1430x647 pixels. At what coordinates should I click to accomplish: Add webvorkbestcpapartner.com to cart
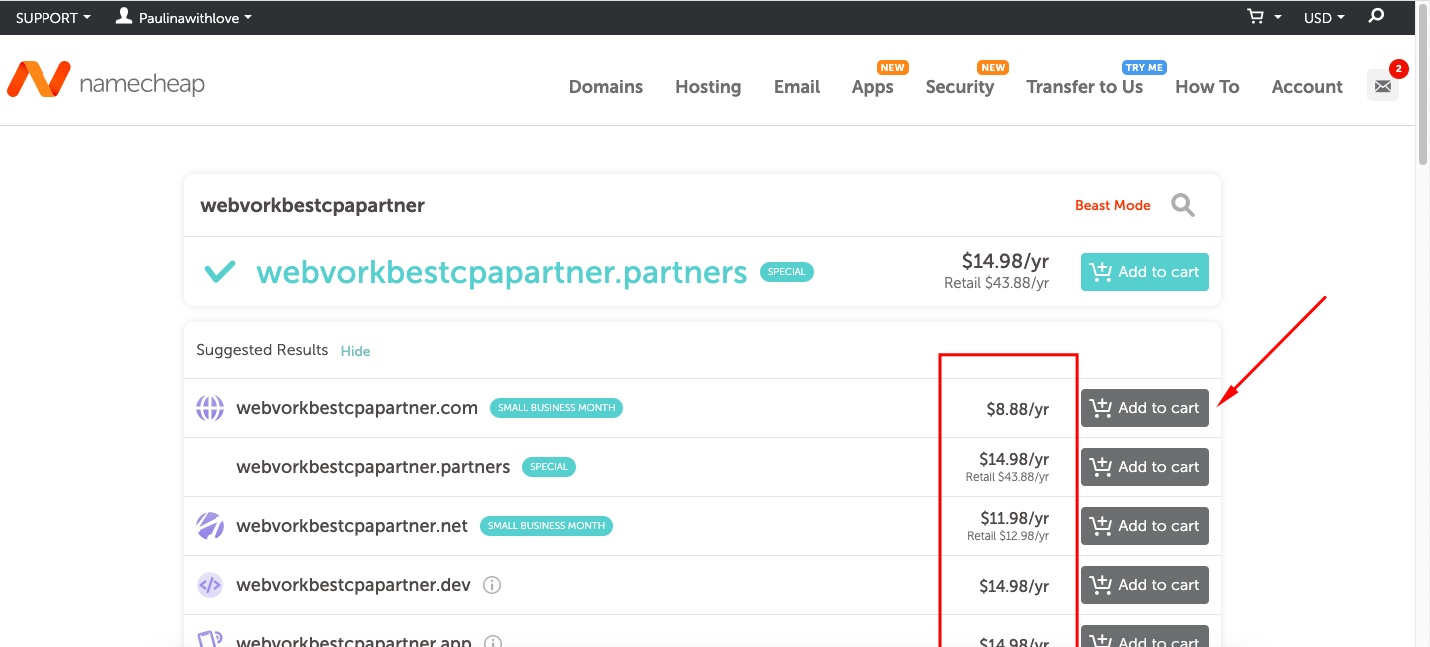1145,408
